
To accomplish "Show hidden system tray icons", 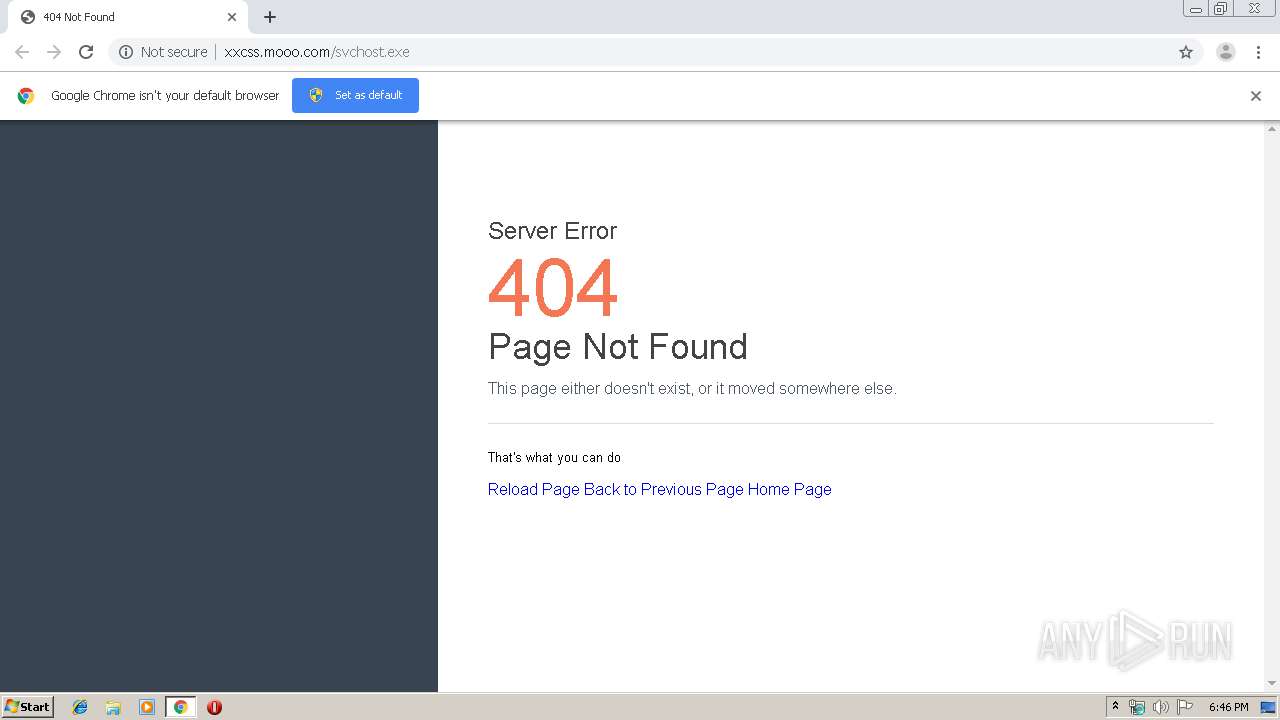I will pyautogui.click(x=1115, y=707).
